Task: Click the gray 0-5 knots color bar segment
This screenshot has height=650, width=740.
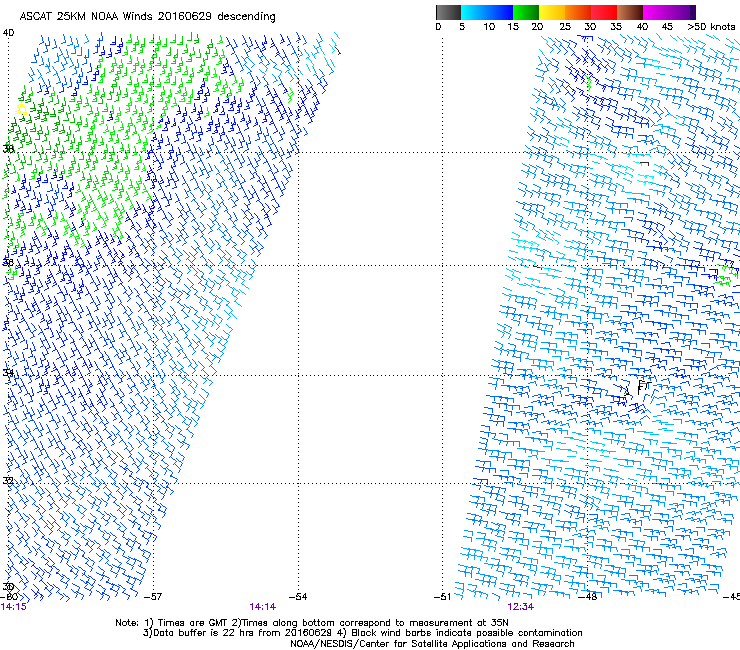Action: click(x=448, y=12)
